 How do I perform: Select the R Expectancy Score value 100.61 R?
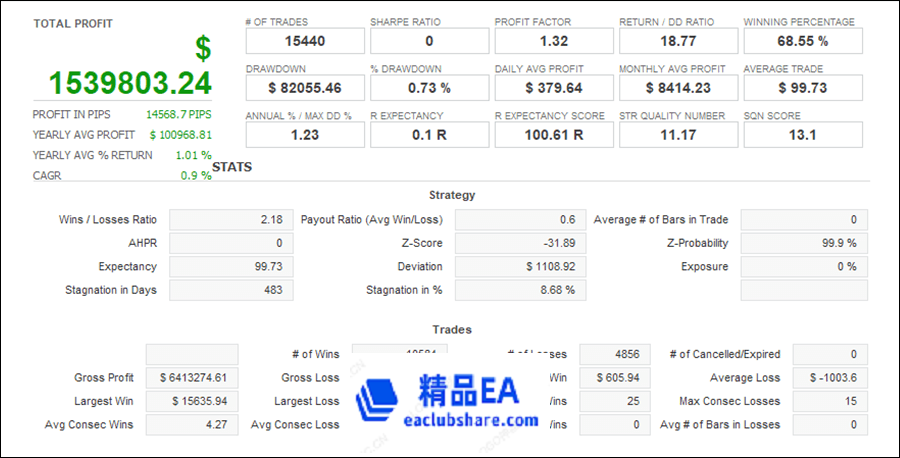coord(554,135)
